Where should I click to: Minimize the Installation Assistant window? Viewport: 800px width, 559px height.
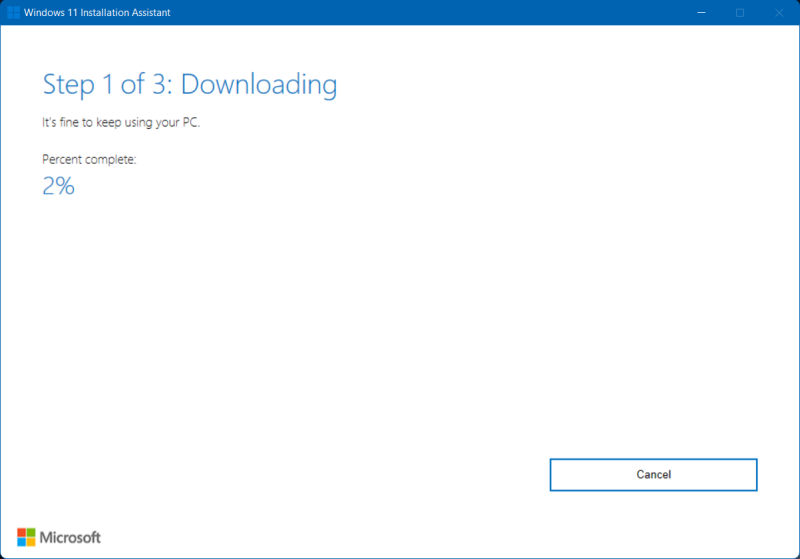point(703,12)
